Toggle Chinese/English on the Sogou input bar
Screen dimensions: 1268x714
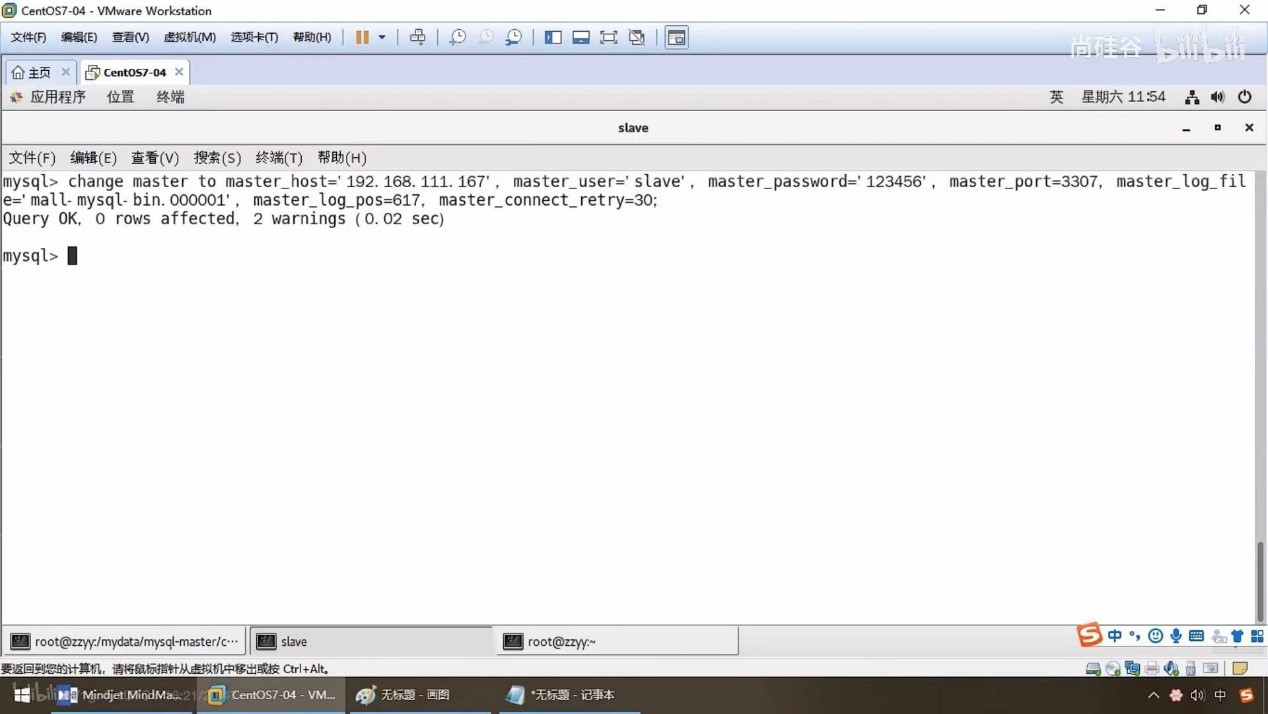click(x=1115, y=635)
